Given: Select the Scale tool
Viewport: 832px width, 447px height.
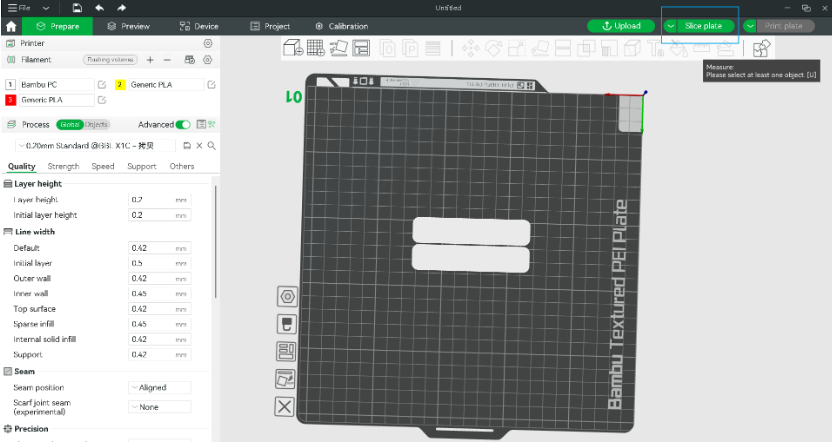Looking at the screenshot, I should (516, 49).
